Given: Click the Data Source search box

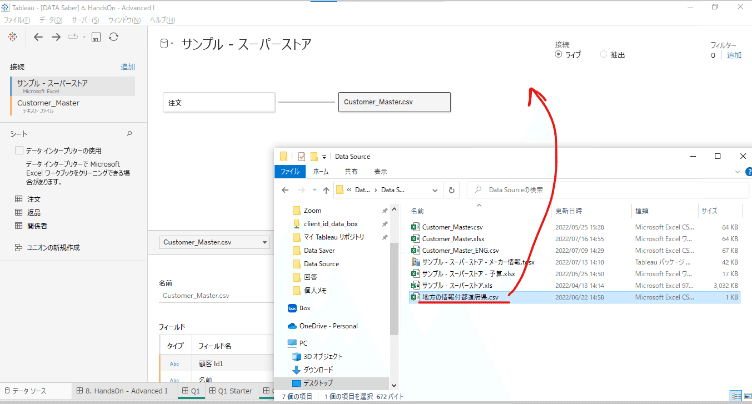Looking at the screenshot, I should click(608, 190).
